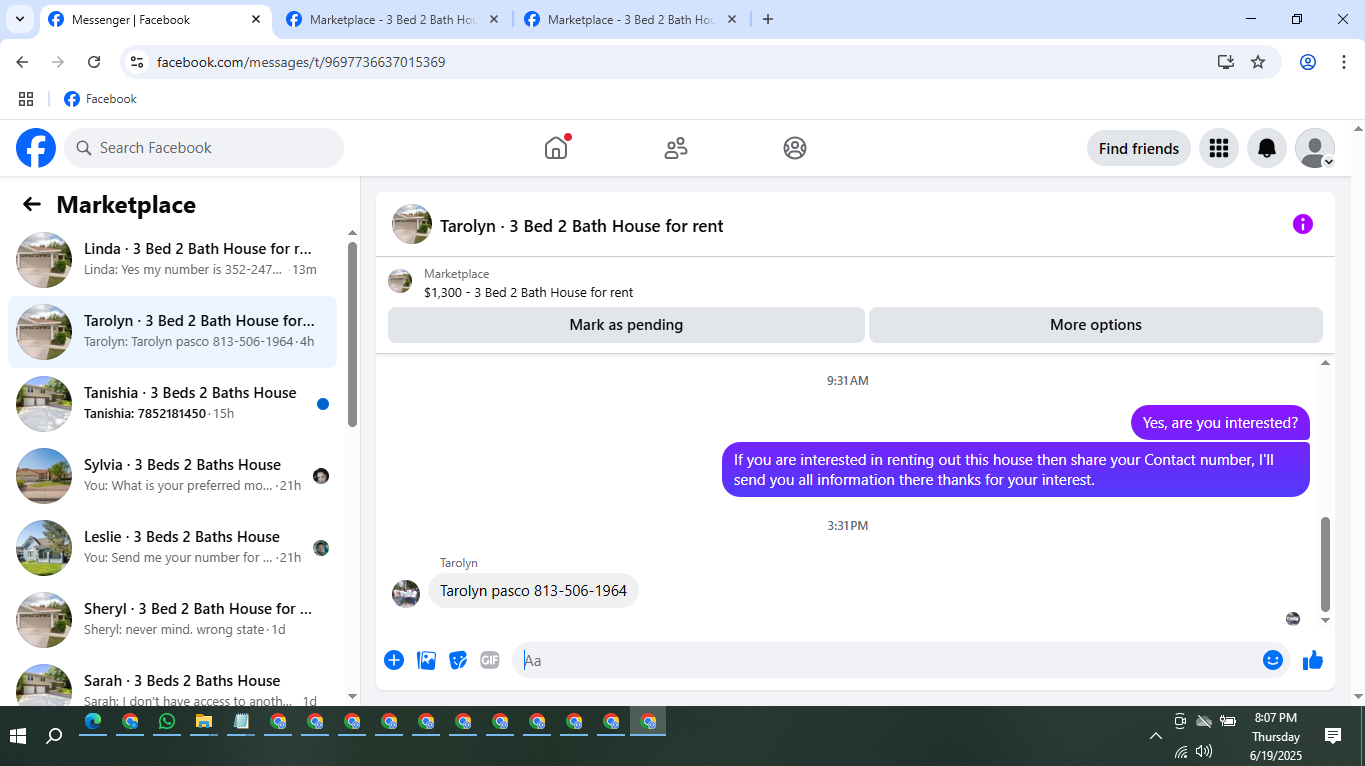Attach a photo using the image icon
The width and height of the screenshot is (1365, 766).
tap(426, 660)
